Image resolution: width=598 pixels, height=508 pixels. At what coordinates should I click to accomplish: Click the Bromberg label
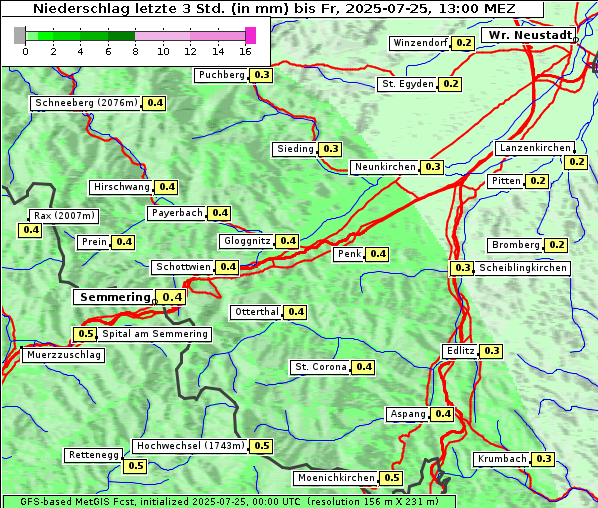tap(515, 245)
